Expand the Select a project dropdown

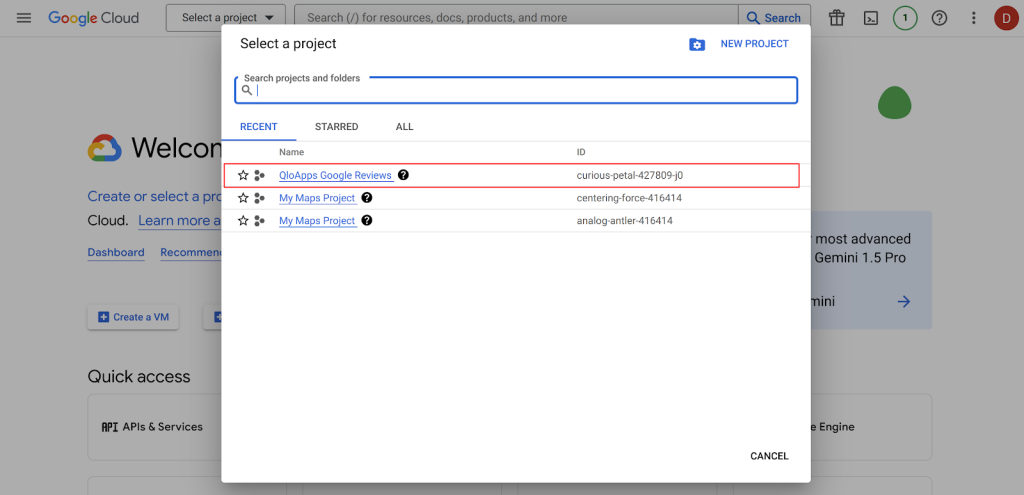tap(226, 18)
